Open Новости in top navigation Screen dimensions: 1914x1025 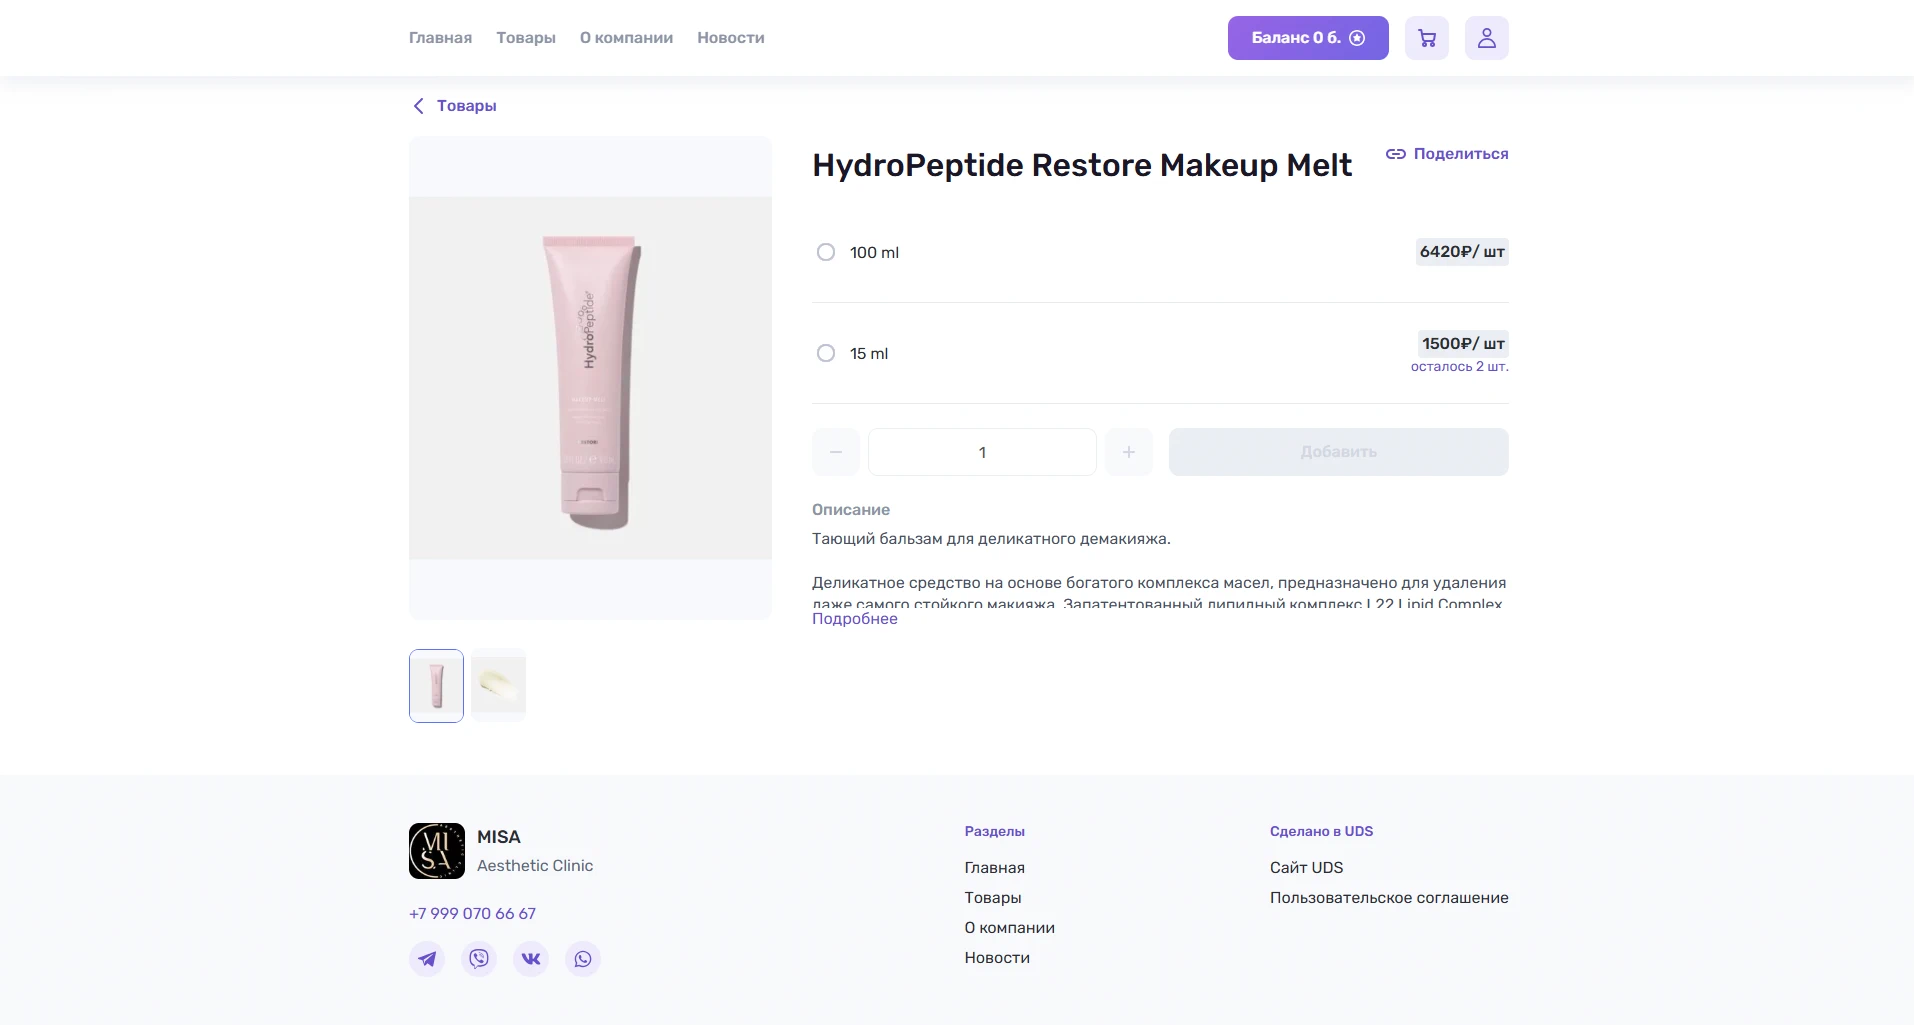tap(731, 38)
